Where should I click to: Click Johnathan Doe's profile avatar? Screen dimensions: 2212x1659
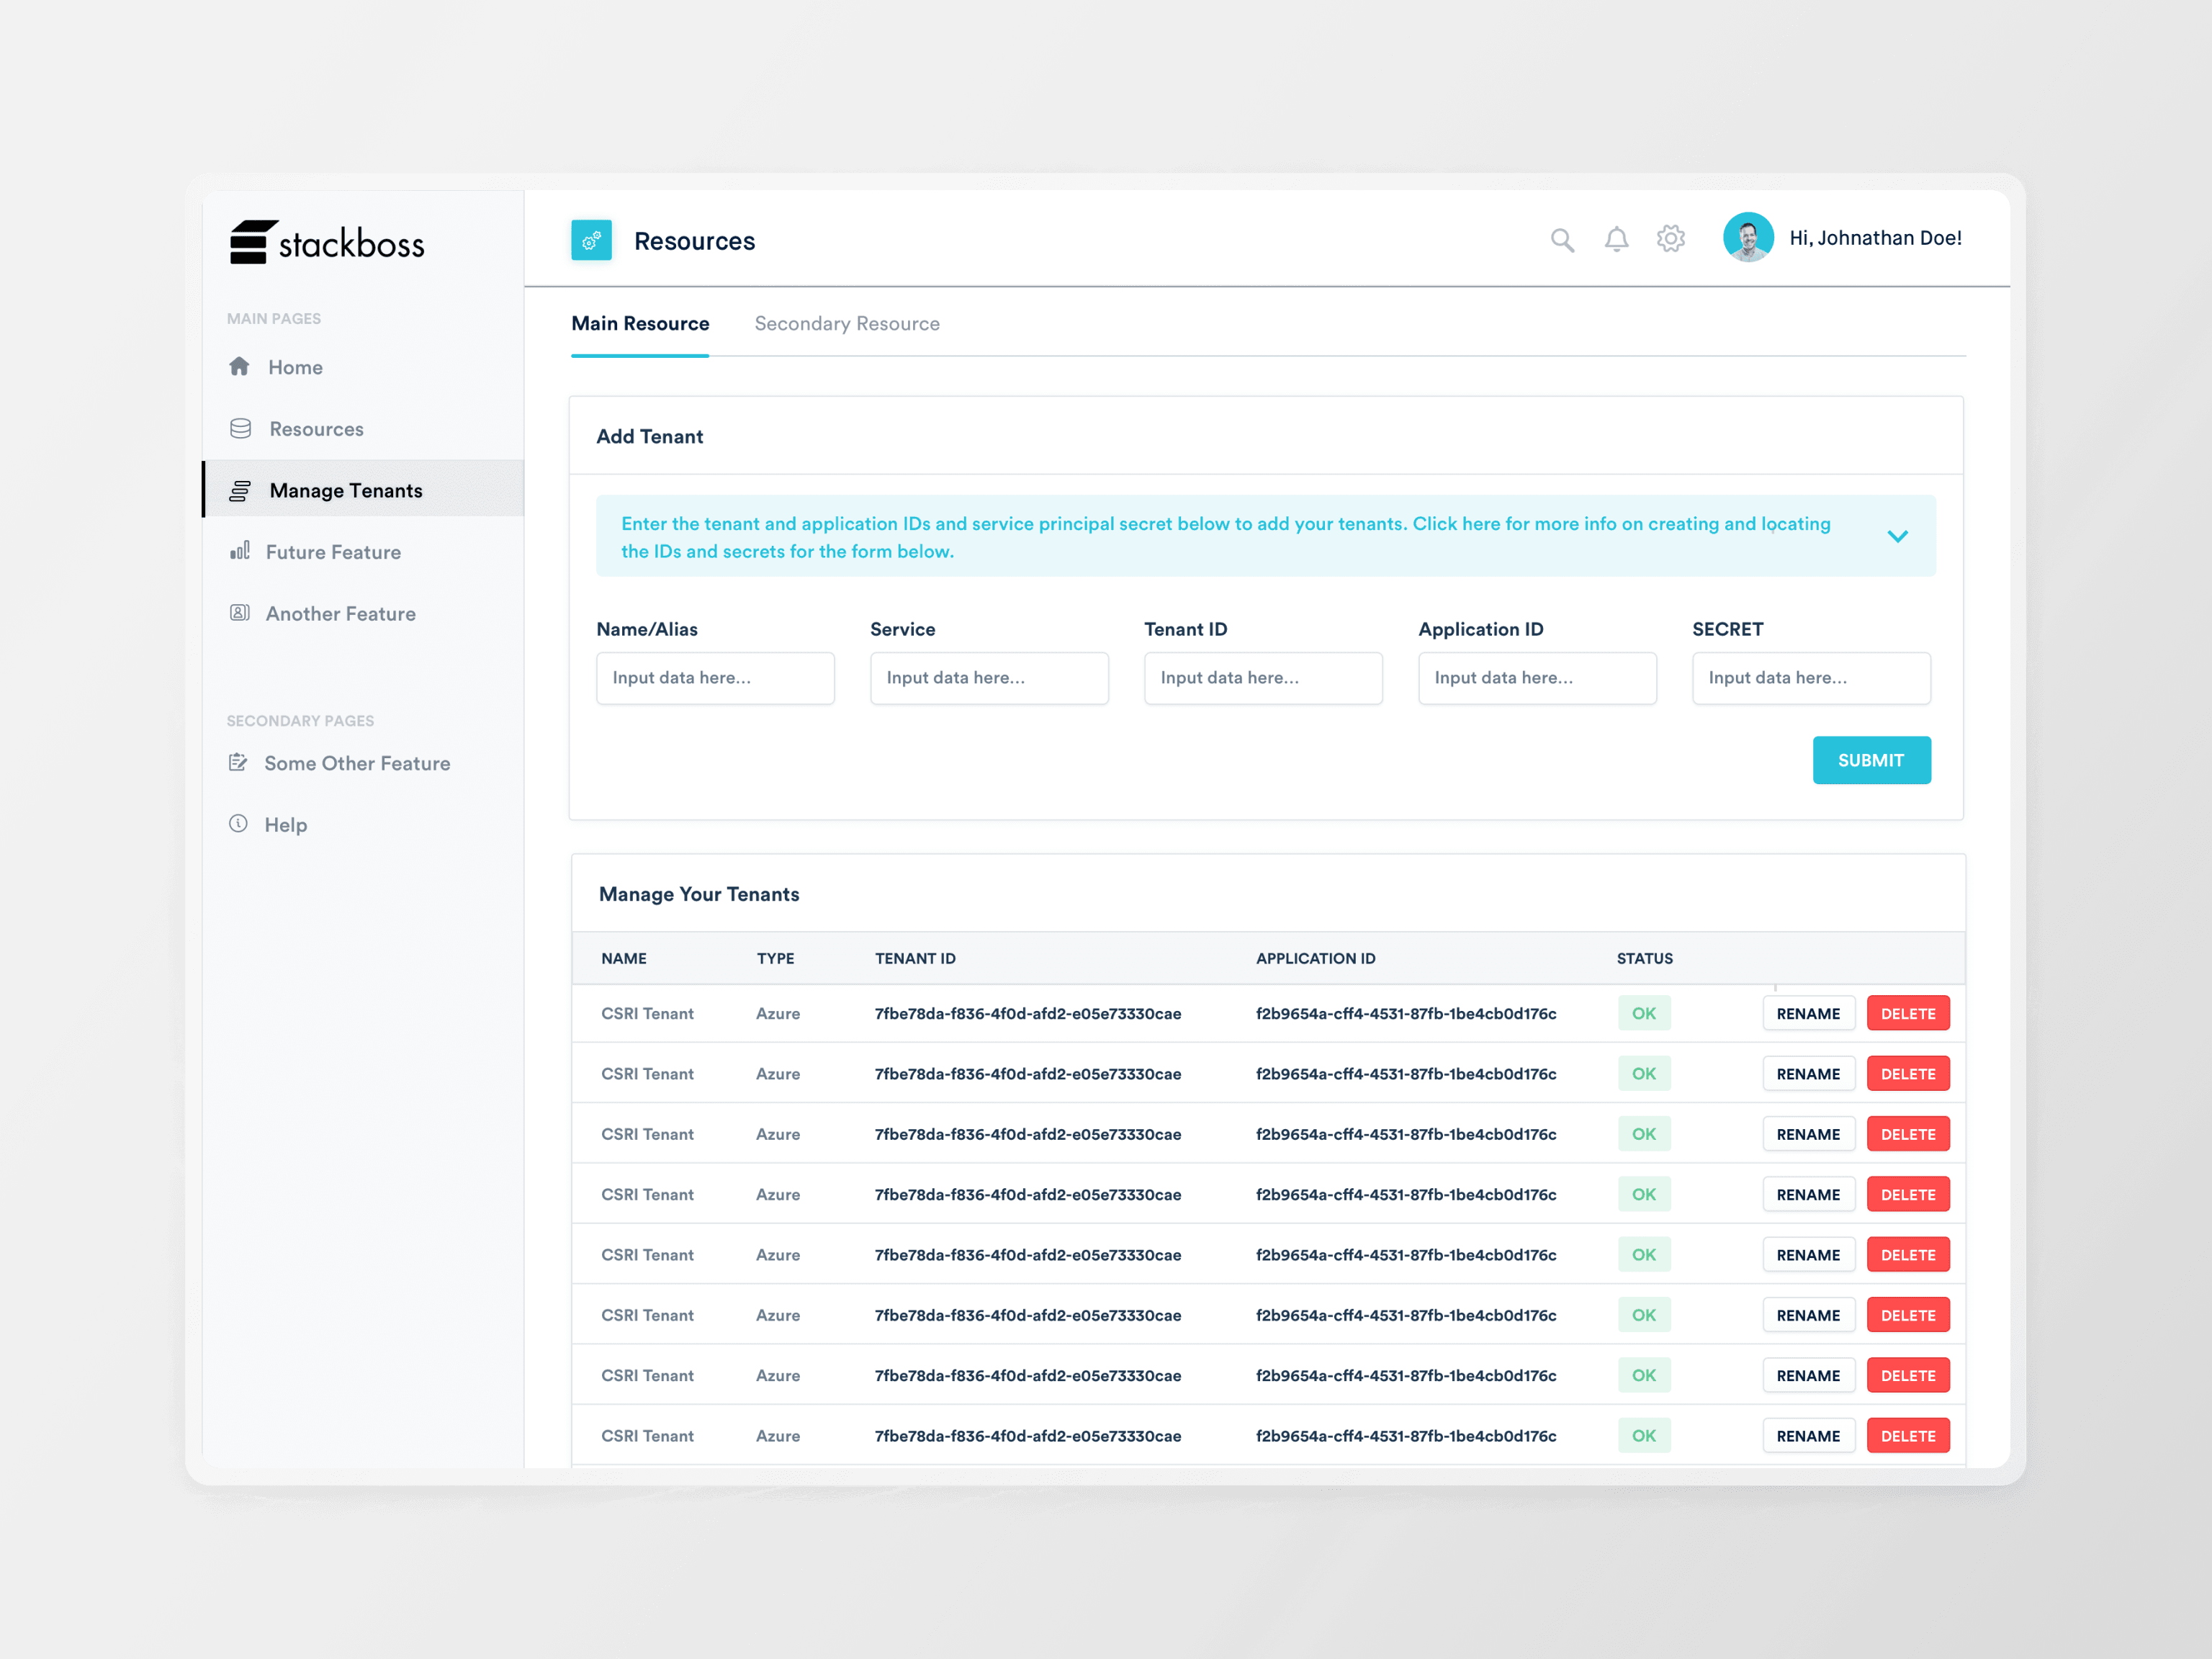point(1748,238)
